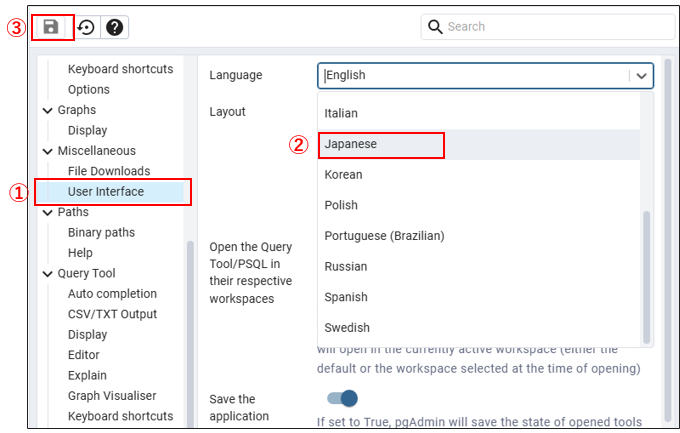Open User Interface preferences

pyautogui.click(x=106, y=191)
